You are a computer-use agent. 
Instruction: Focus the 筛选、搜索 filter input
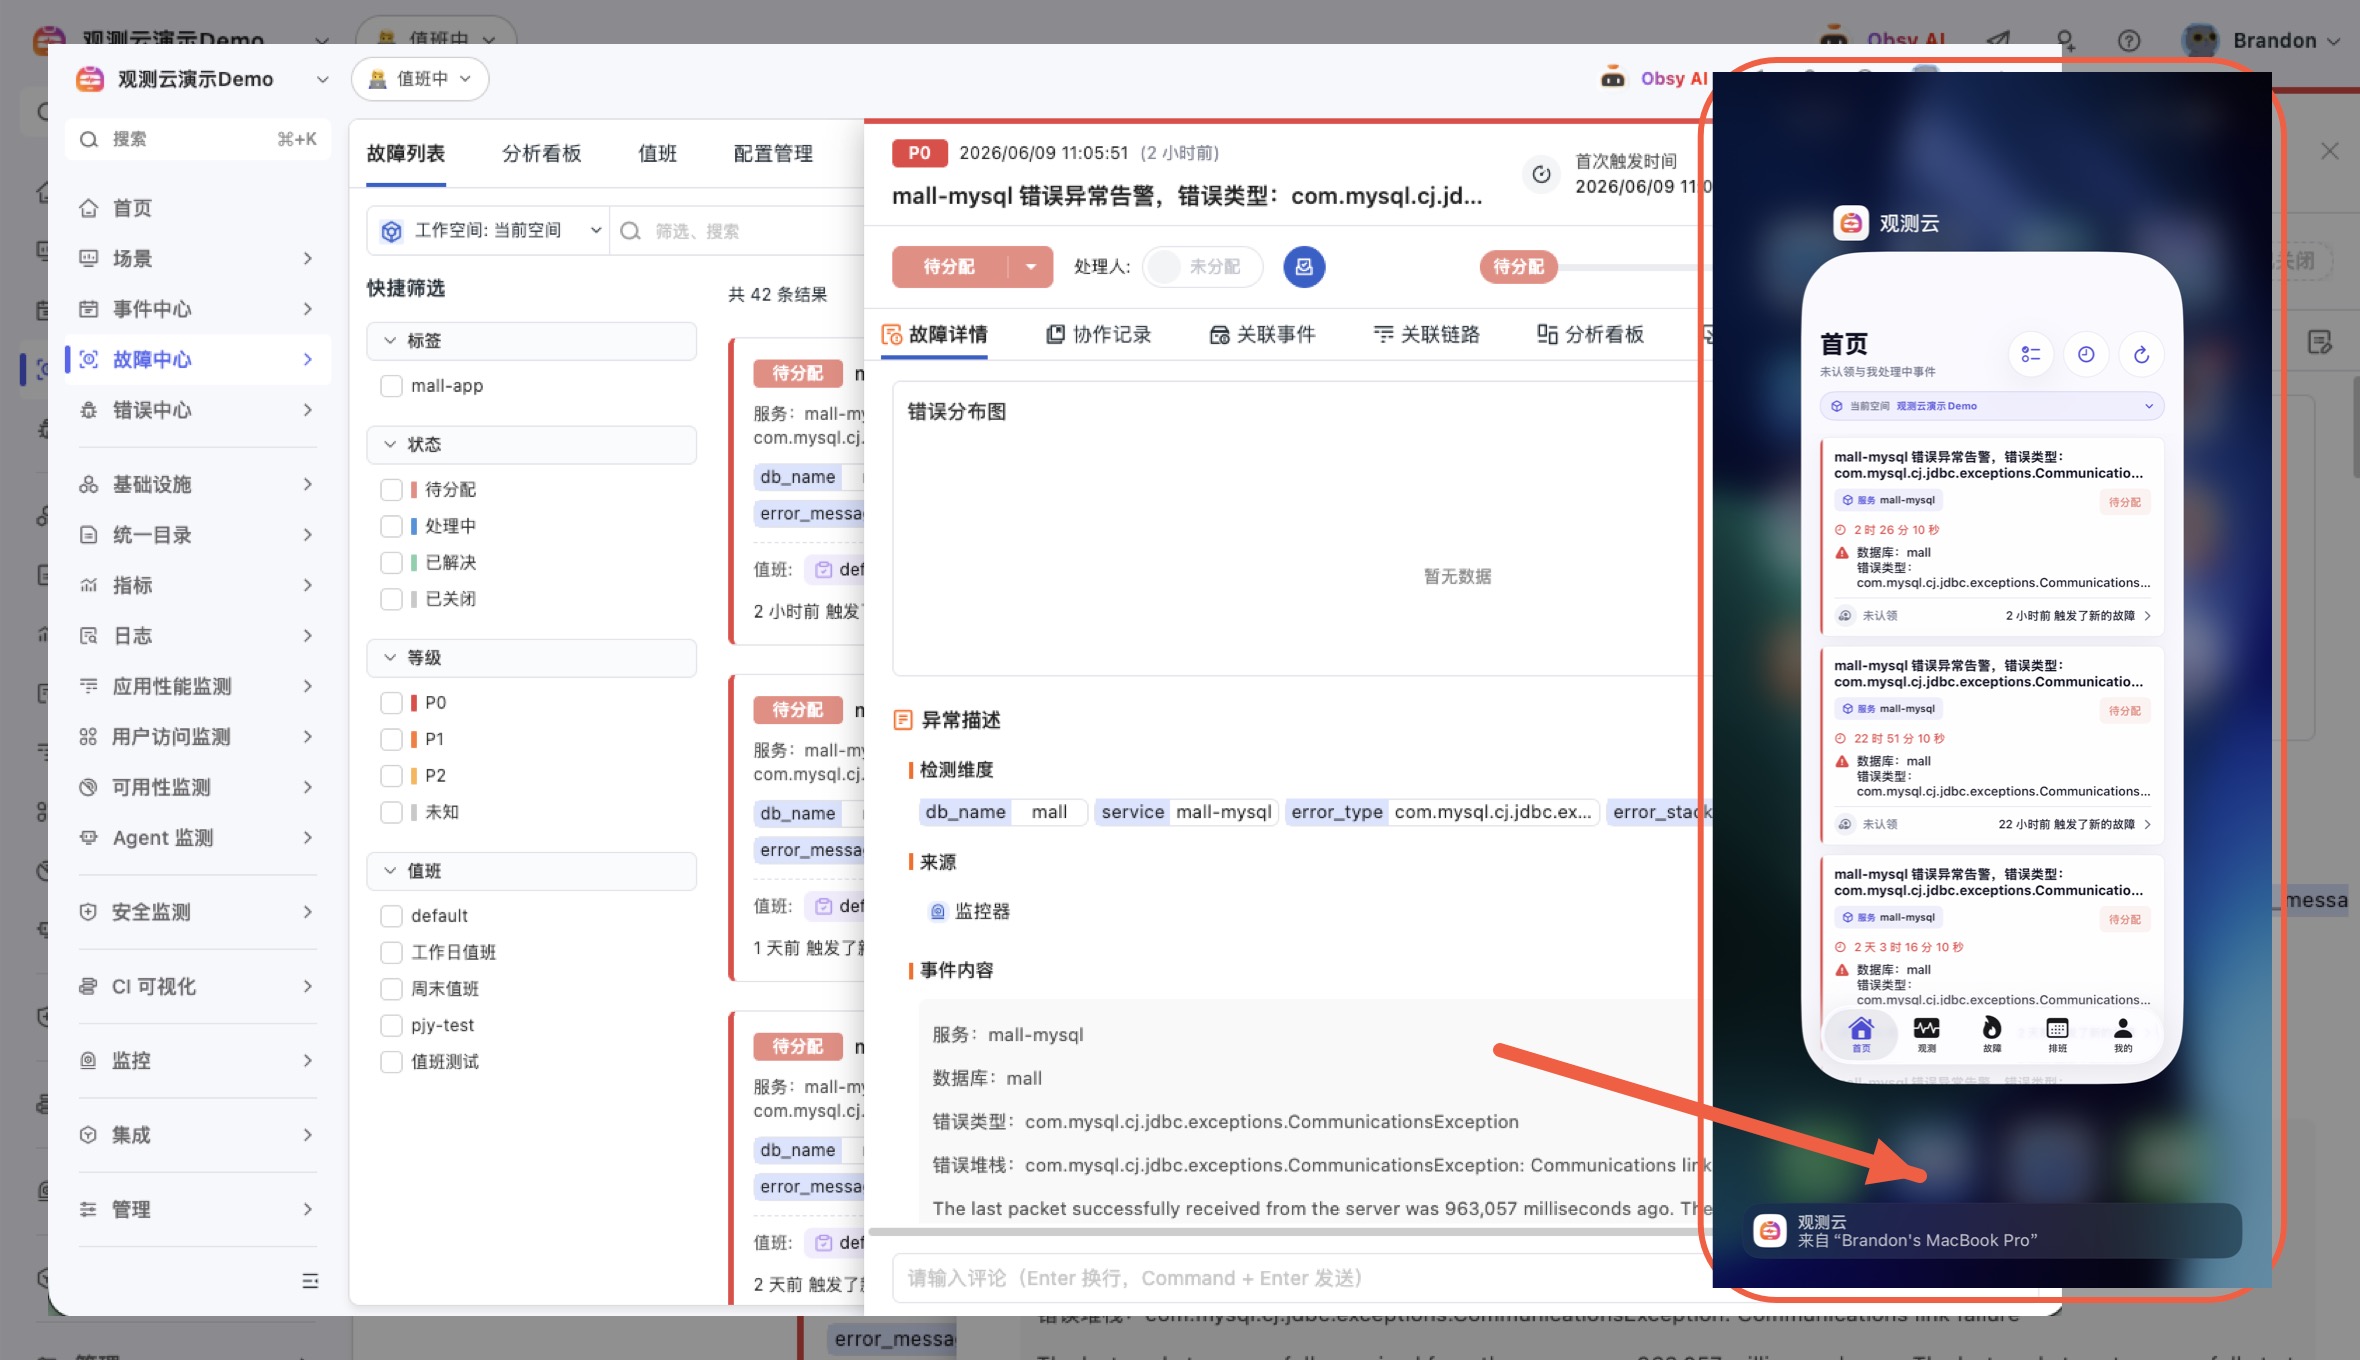738,231
